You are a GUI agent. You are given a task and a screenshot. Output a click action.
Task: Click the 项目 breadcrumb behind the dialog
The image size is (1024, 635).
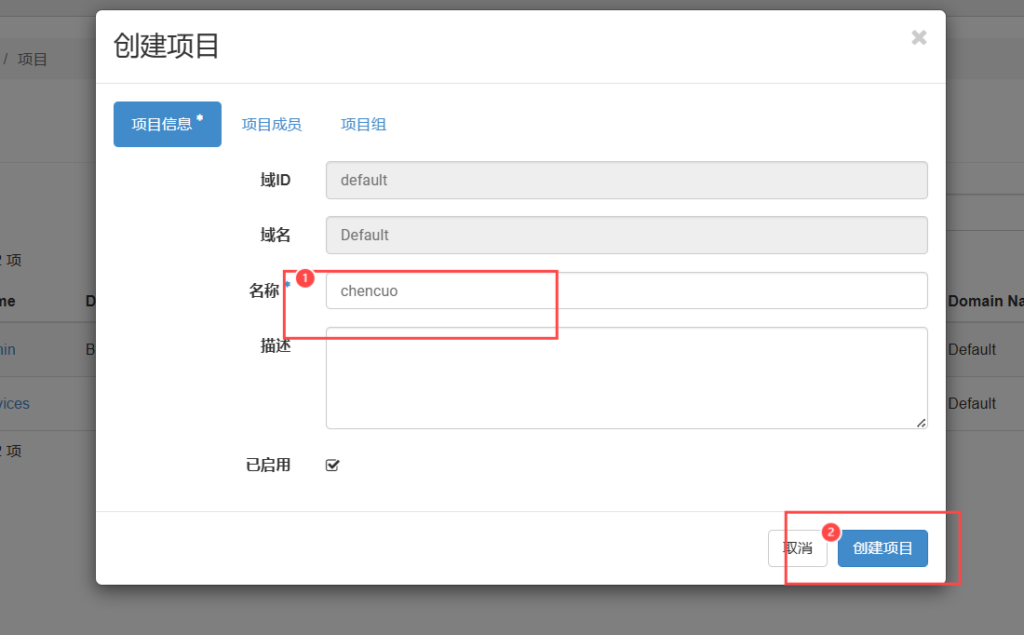(x=33, y=59)
